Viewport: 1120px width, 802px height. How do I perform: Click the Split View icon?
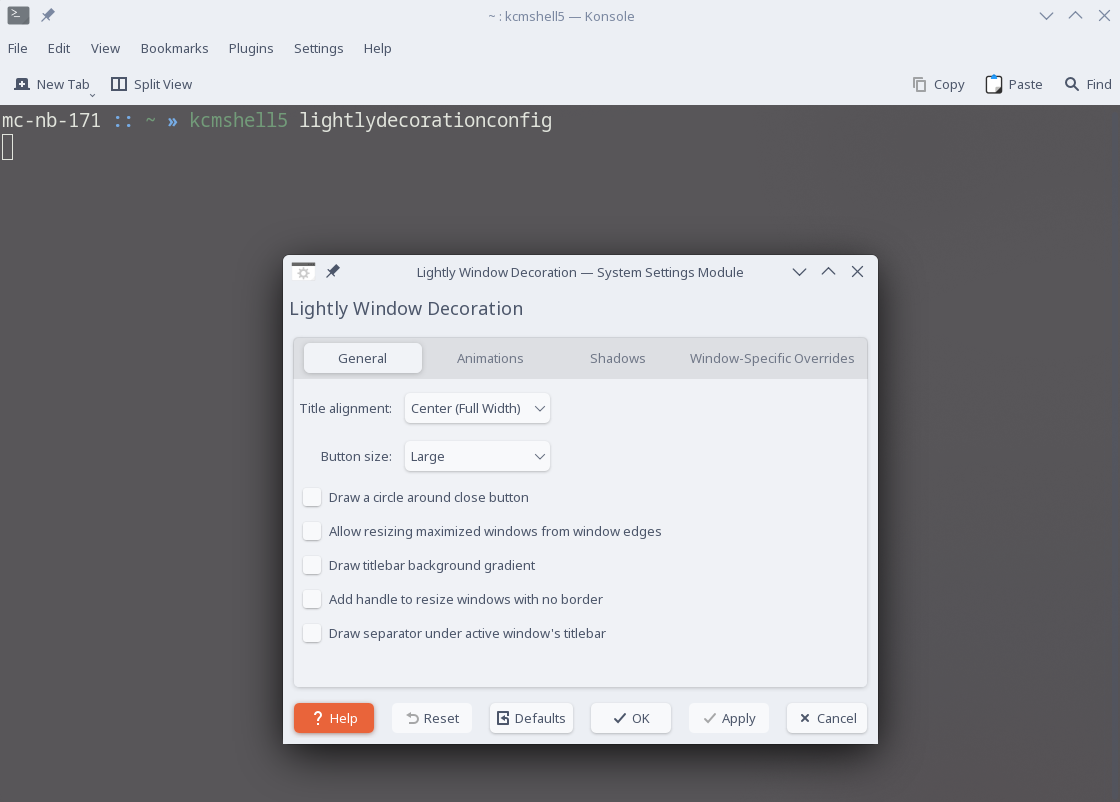[x=119, y=84]
